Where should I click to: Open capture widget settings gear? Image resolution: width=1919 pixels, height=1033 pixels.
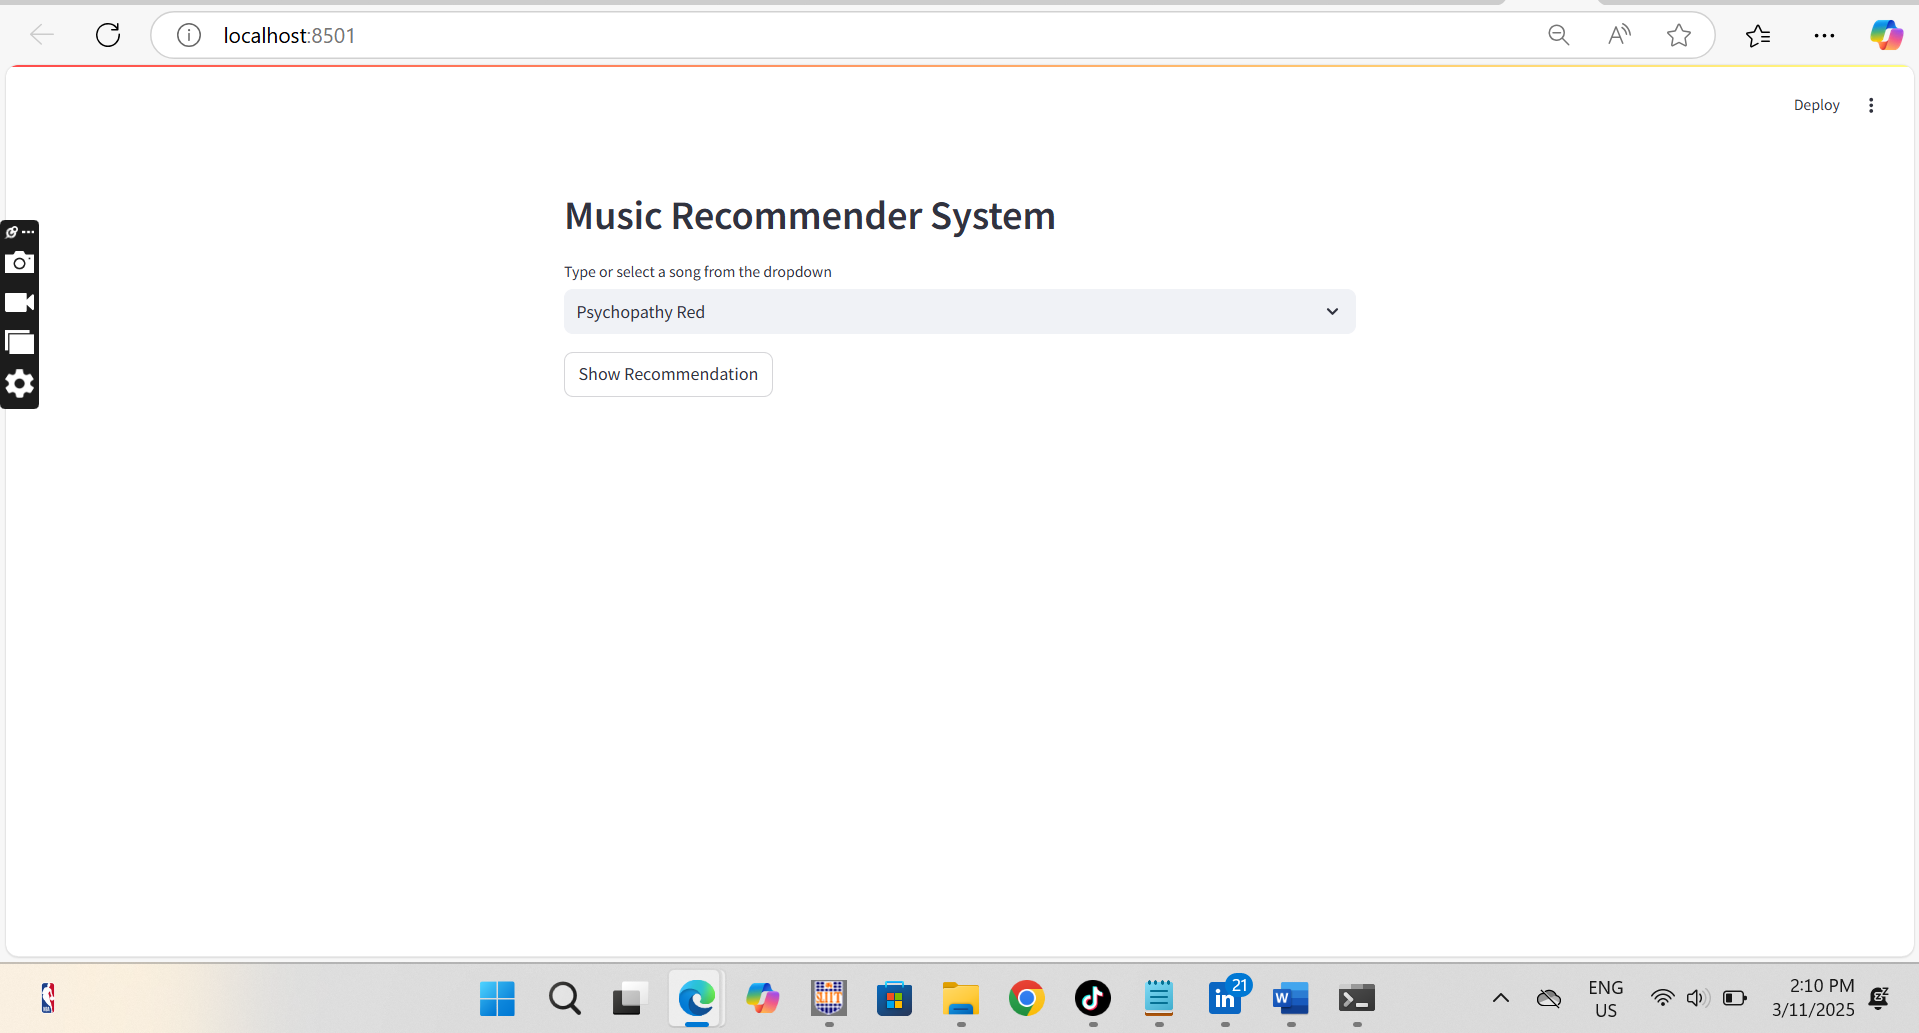tap(19, 384)
